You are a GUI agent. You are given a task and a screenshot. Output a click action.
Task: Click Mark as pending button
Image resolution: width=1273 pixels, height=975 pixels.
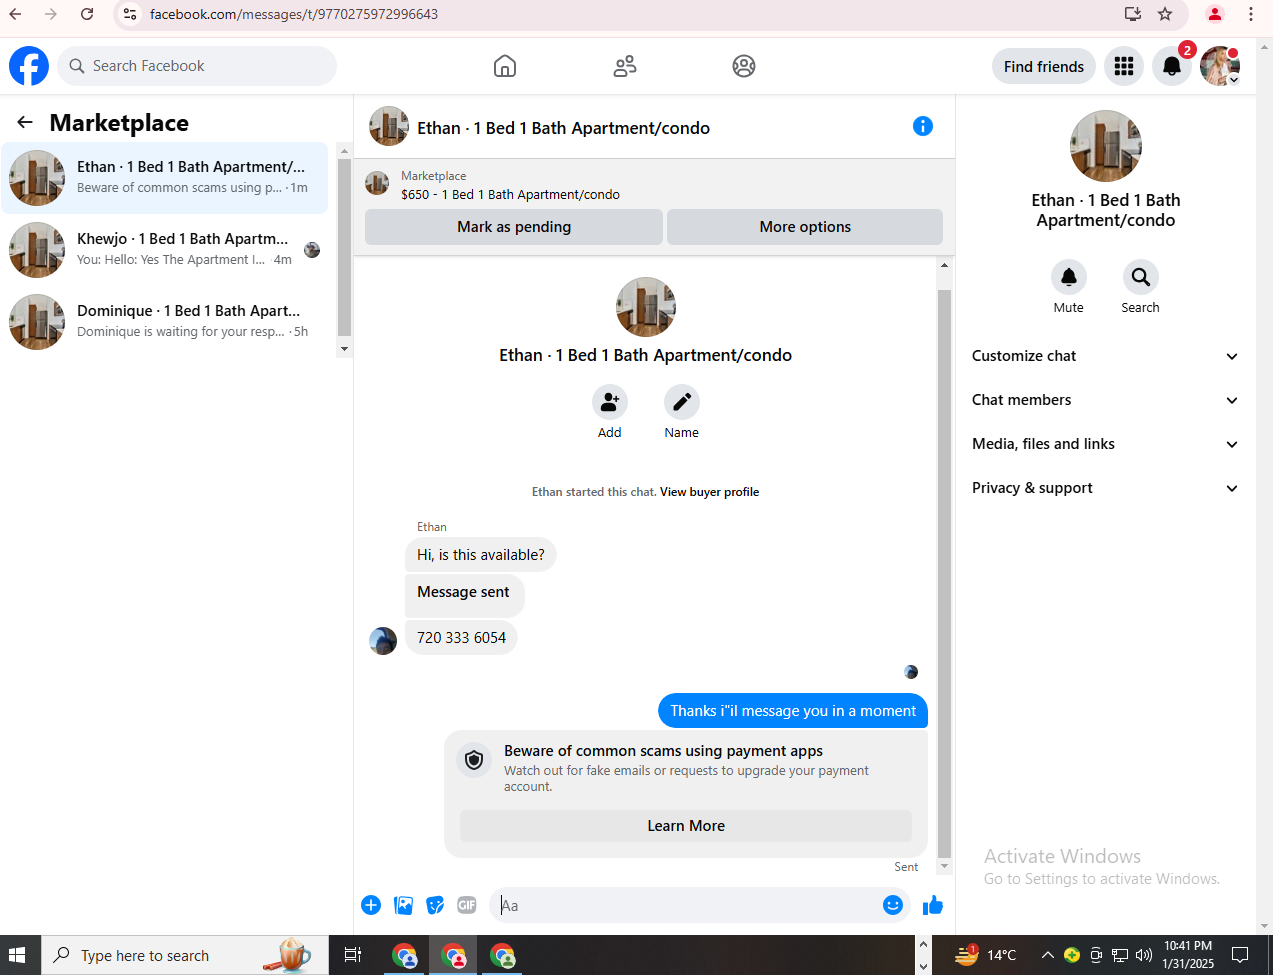[x=514, y=227]
